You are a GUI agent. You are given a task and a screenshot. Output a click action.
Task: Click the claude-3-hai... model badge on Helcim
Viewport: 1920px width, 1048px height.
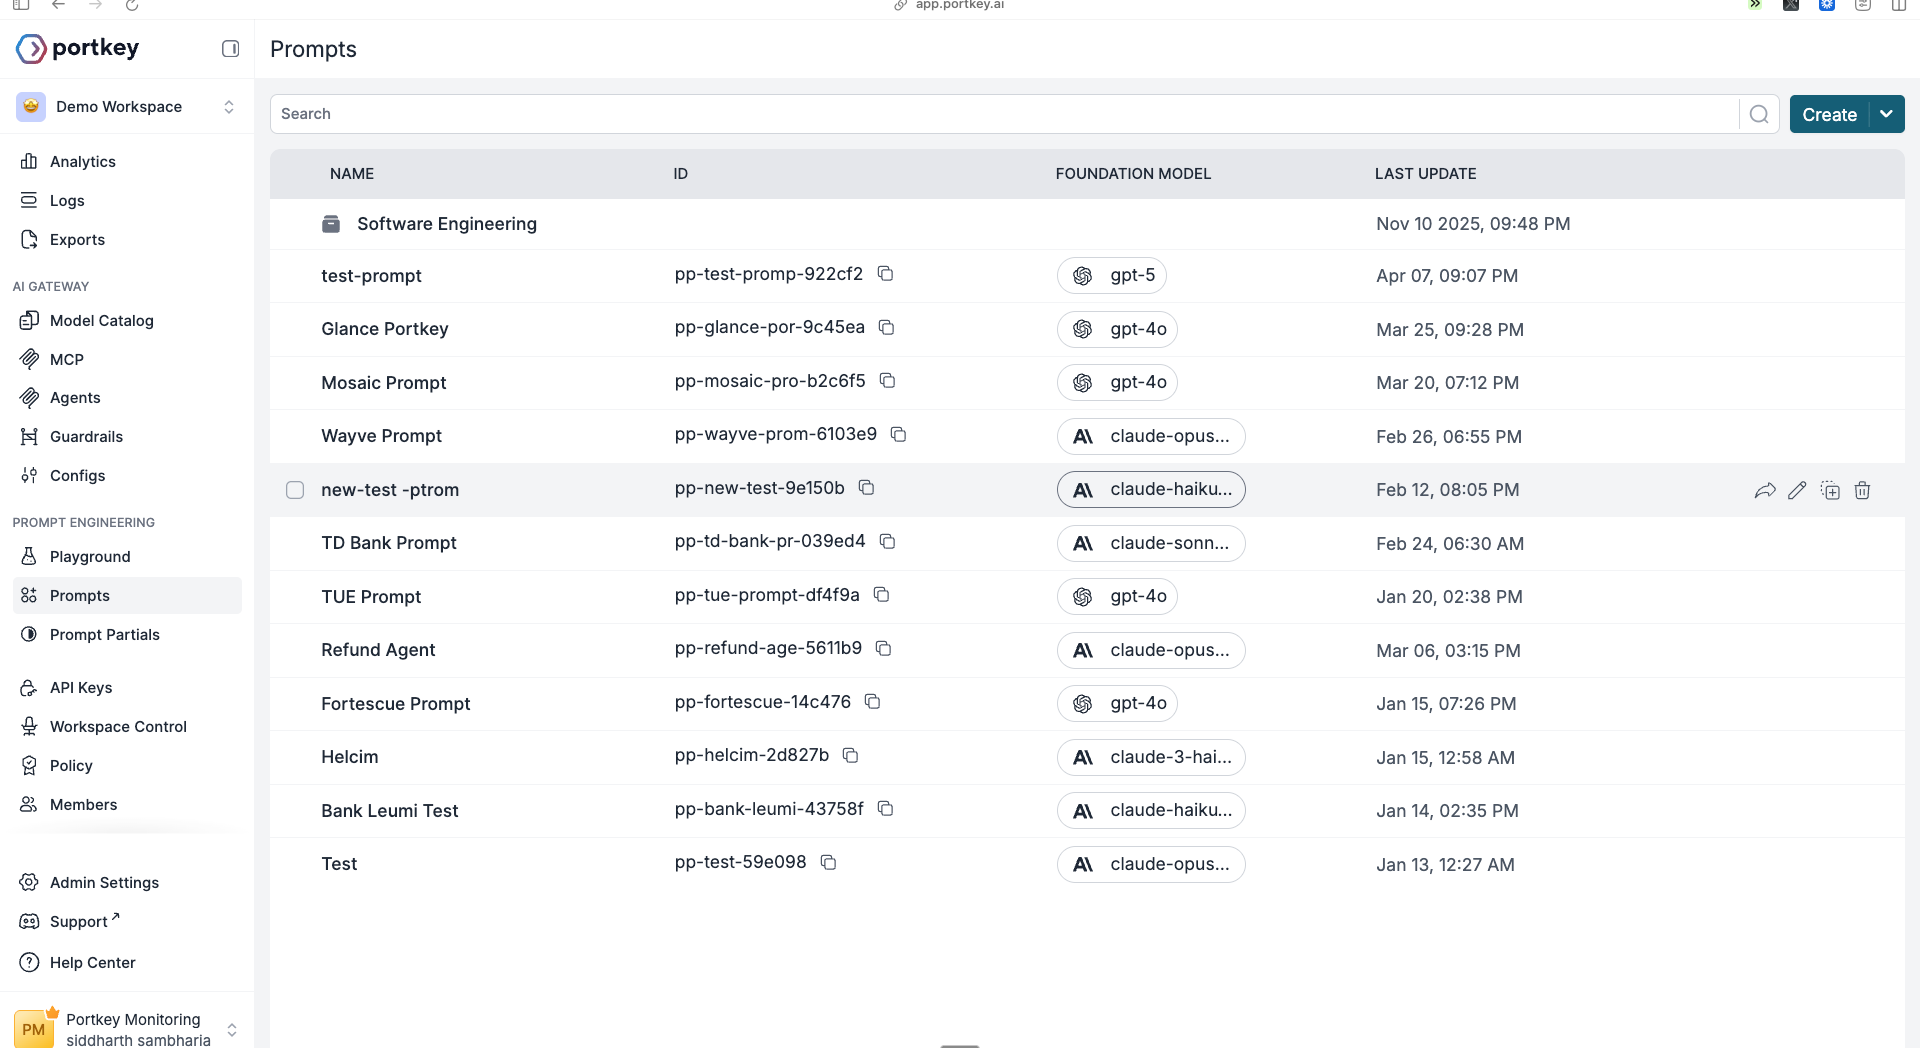(x=1151, y=757)
